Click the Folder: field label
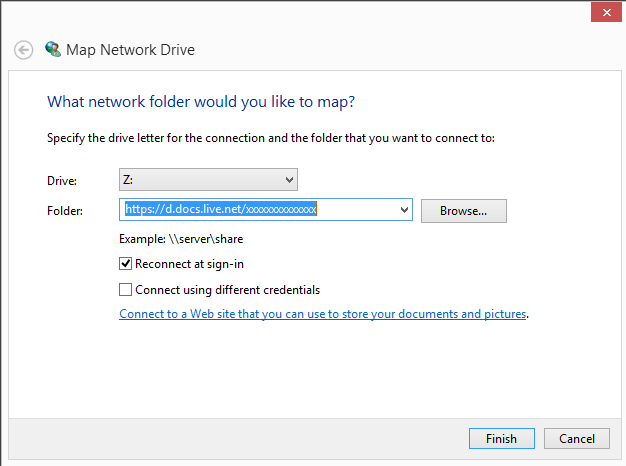Image resolution: width=626 pixels, height=466 pixels. pos(65,210)
